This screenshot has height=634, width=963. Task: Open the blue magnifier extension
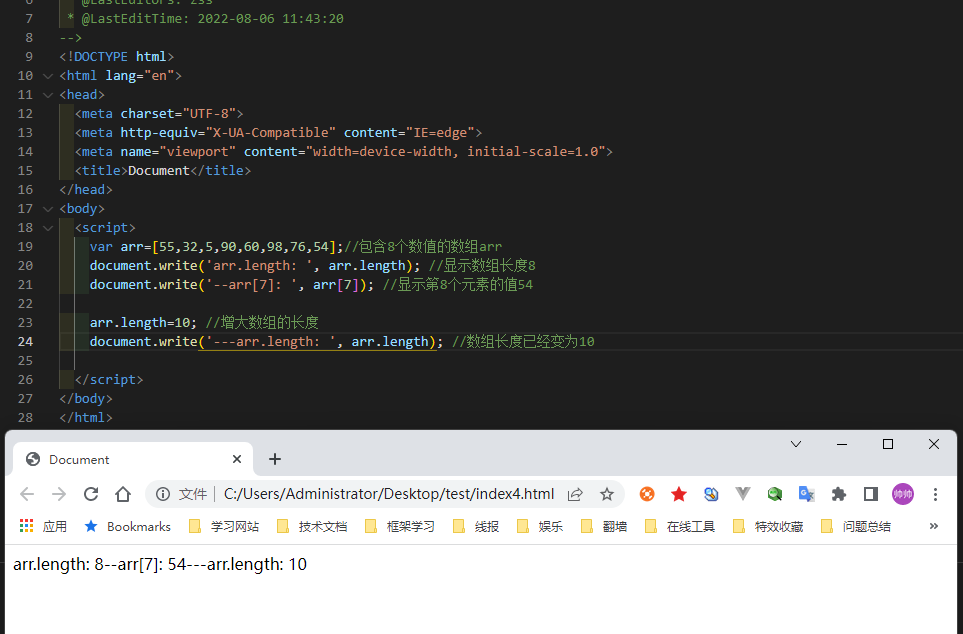pos(711,494)
